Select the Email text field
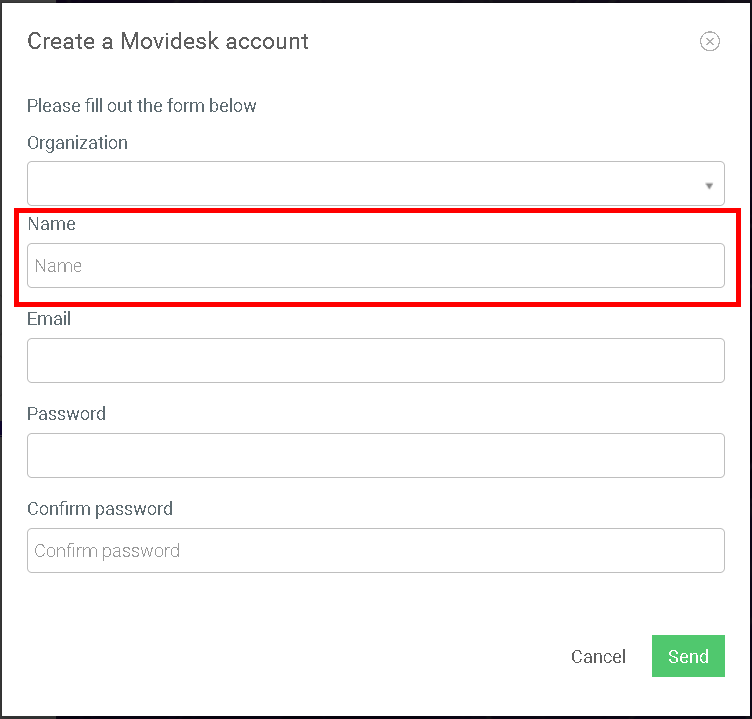The image size is (752, 719). (x=376, y=360)
